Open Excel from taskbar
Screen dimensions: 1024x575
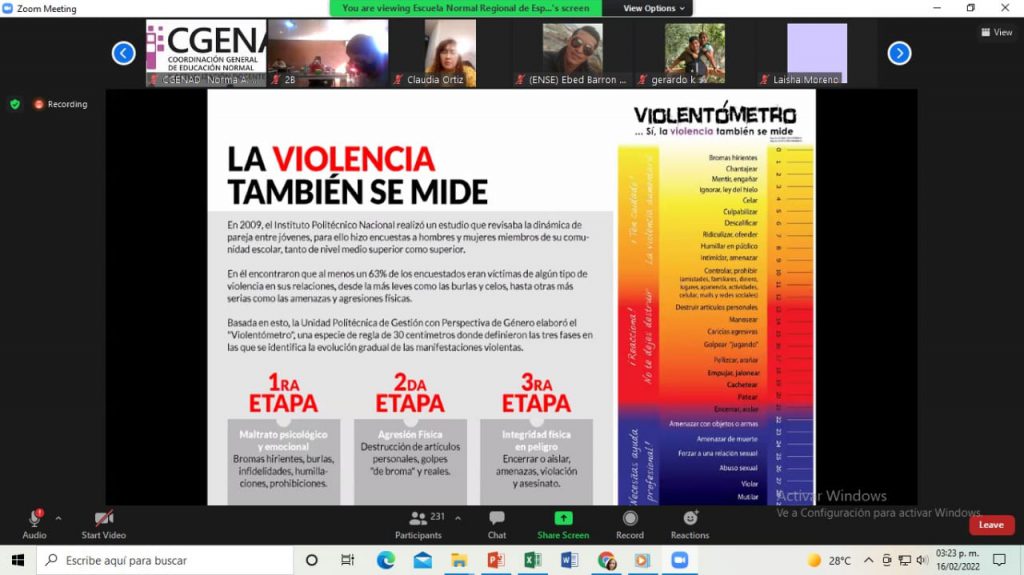pos(533,560)
